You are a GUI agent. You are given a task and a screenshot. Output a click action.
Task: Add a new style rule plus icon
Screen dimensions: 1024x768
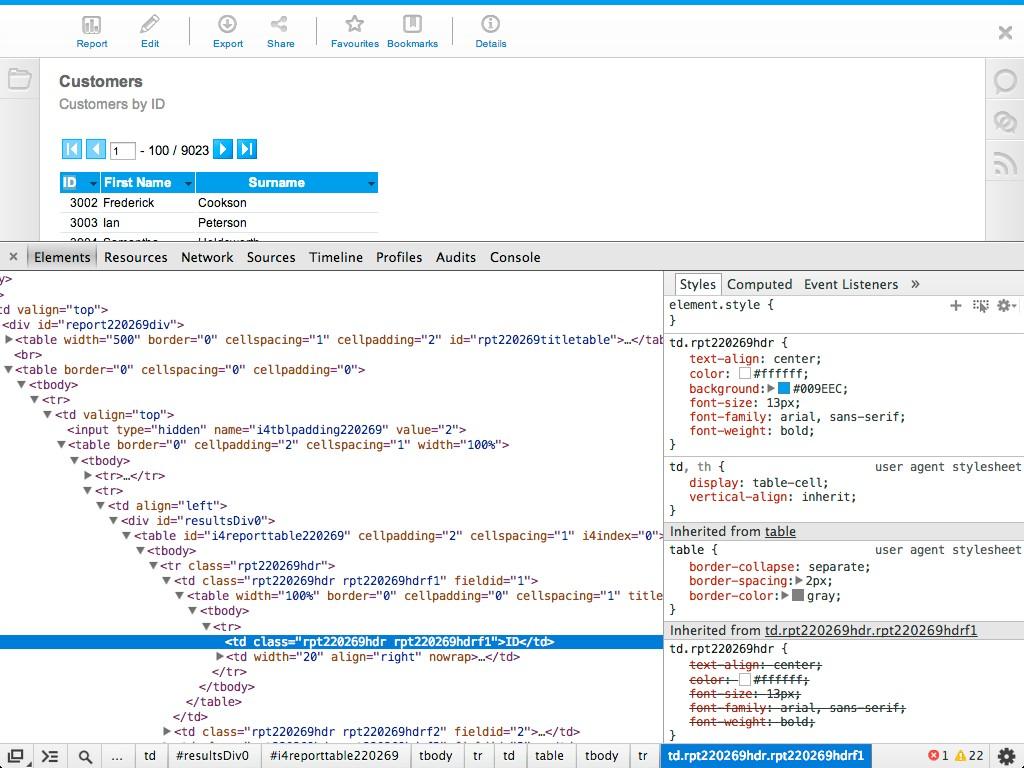point(955,305)
